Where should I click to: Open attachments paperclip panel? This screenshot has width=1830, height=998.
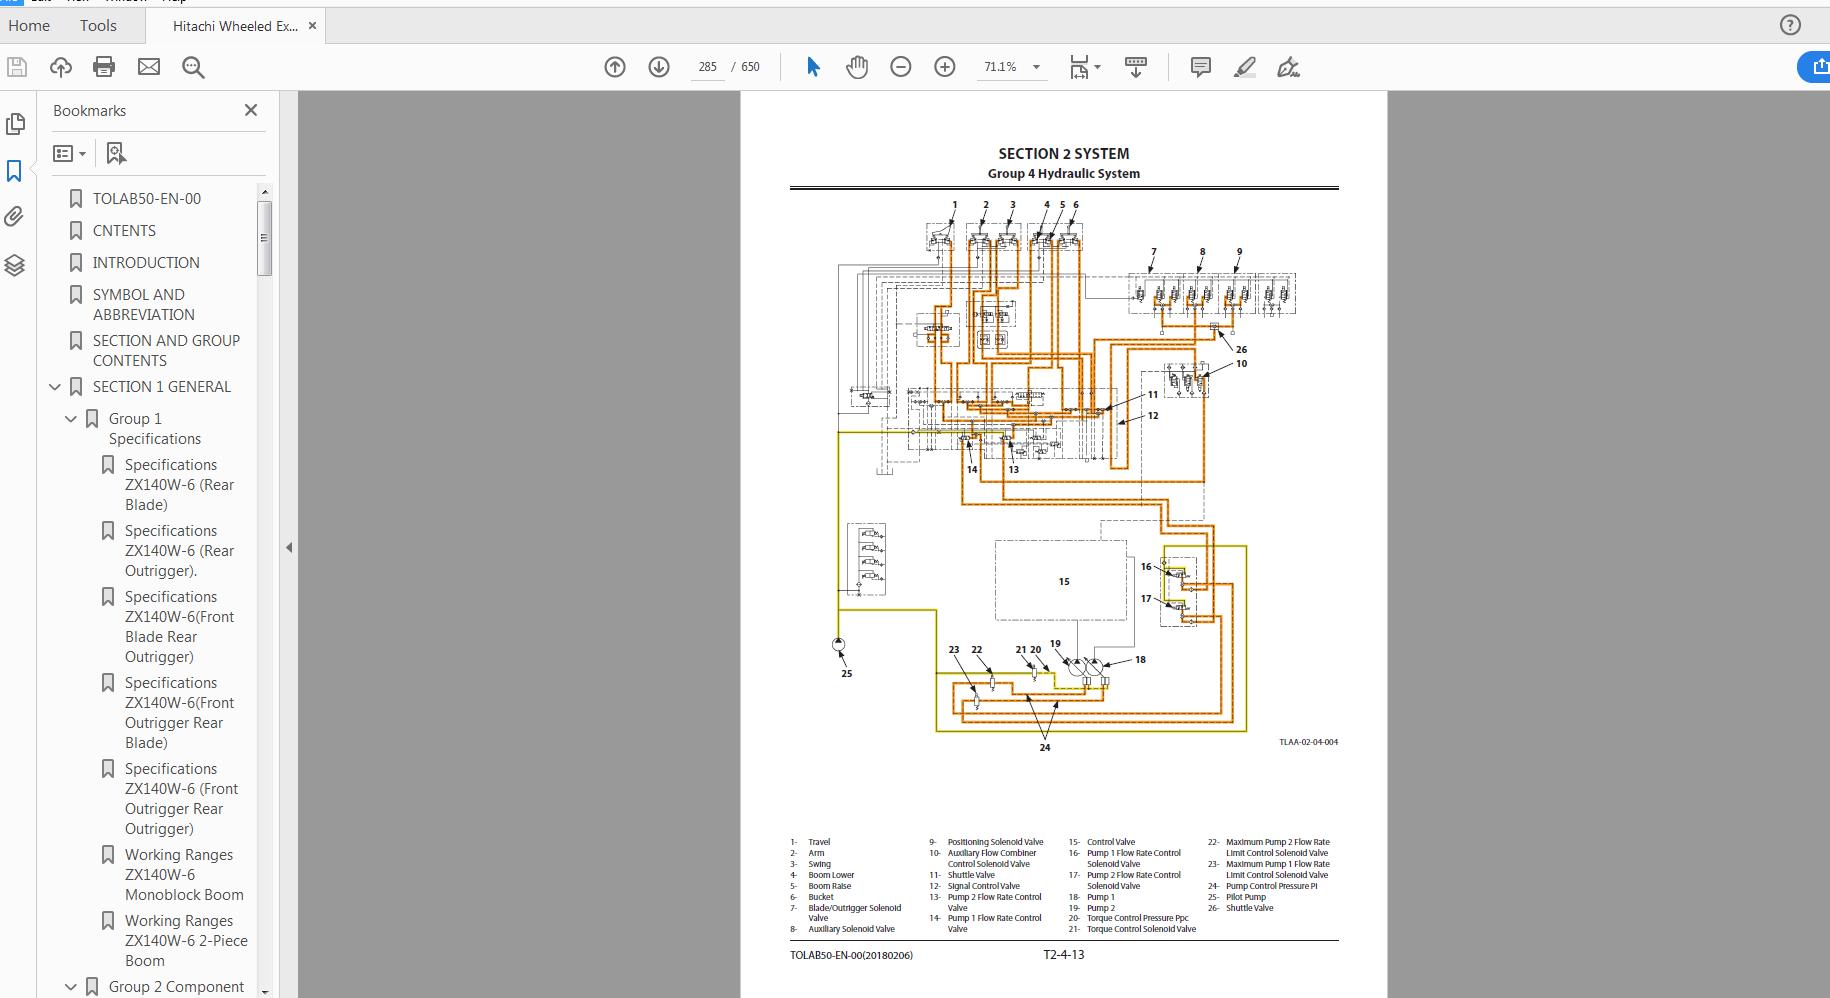[14, 217]
